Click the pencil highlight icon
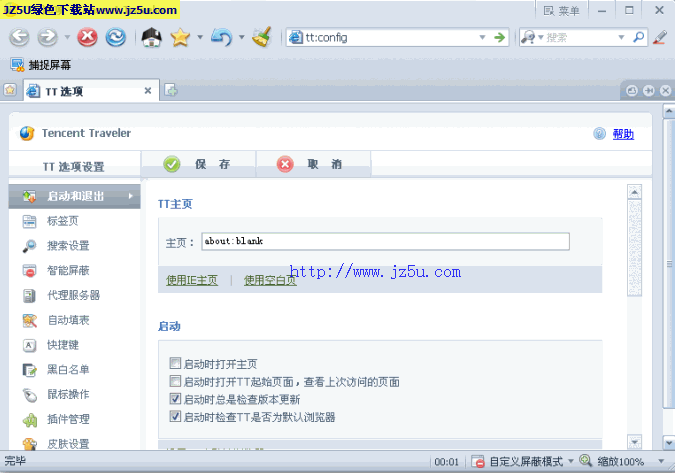The width and height of the screenshot is (675, 473). (660, 37)
